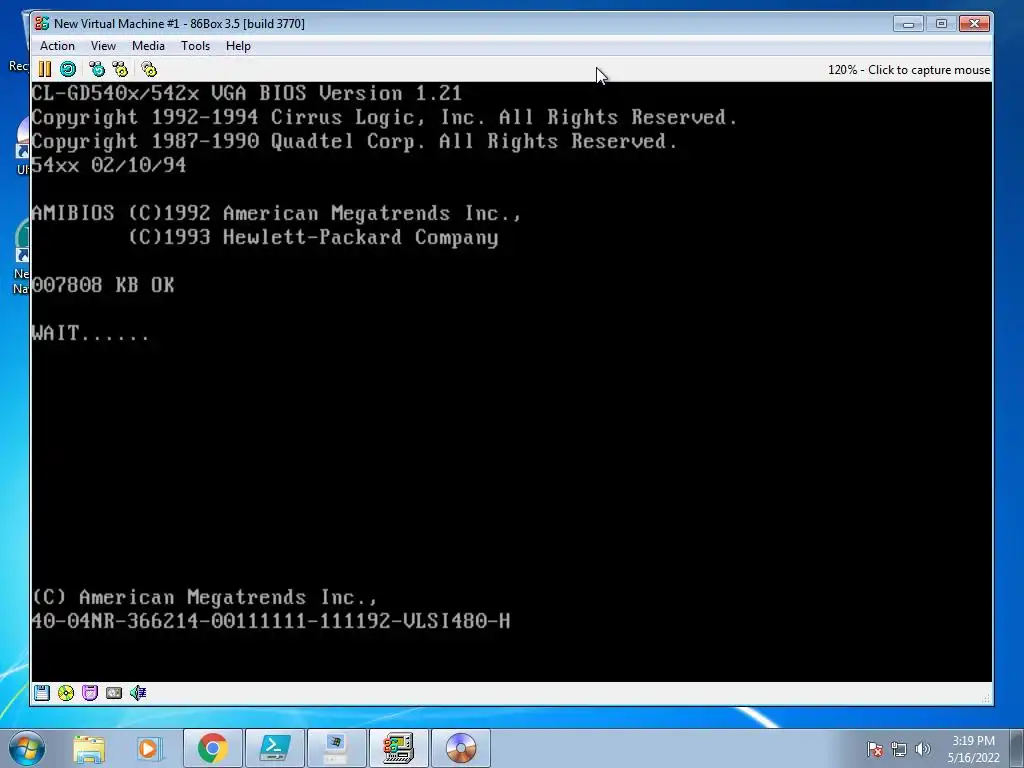1024x768 pixels.
Task: Open the Tools menu
Action: (x=195, y=46)
